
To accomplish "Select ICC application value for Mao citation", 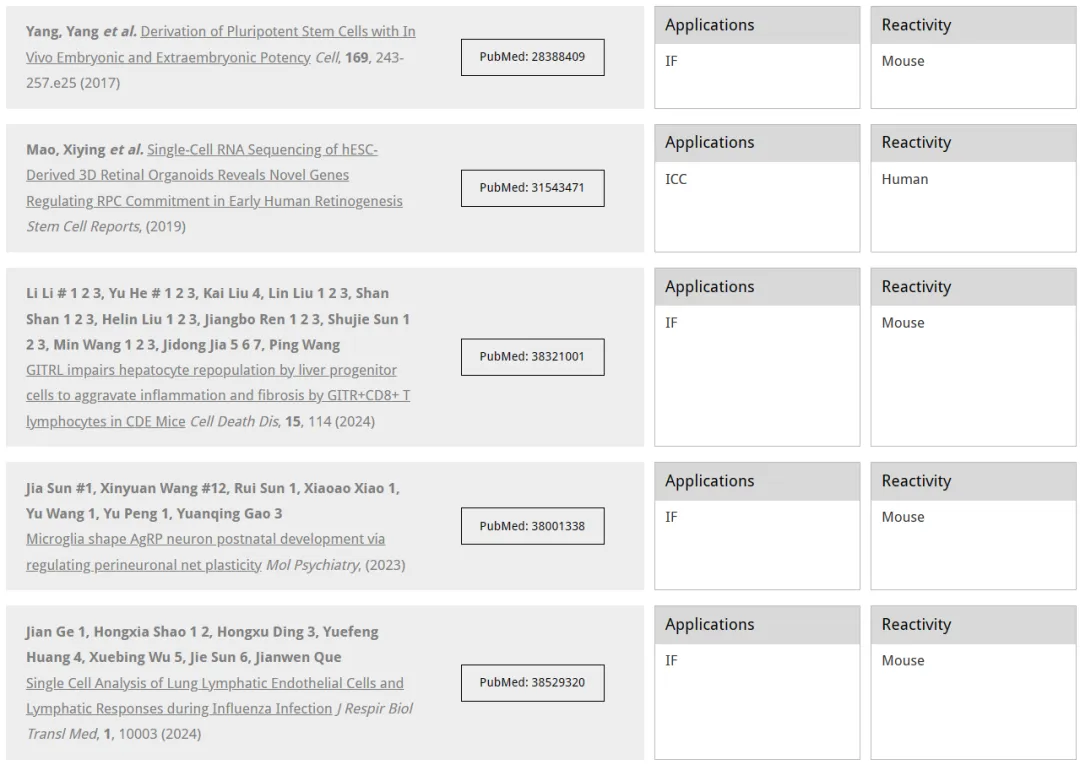I will pyautogui.click(x=676, y=180).
